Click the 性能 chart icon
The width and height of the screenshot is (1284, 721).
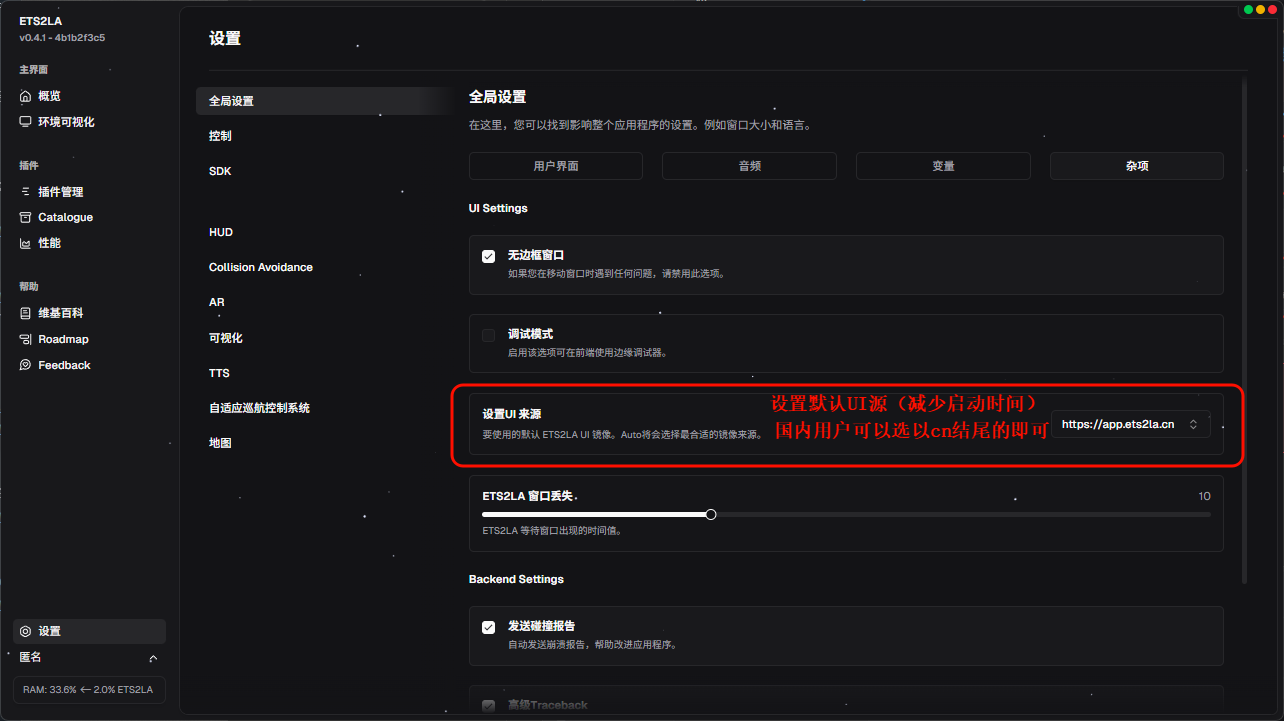pos(26,243)
